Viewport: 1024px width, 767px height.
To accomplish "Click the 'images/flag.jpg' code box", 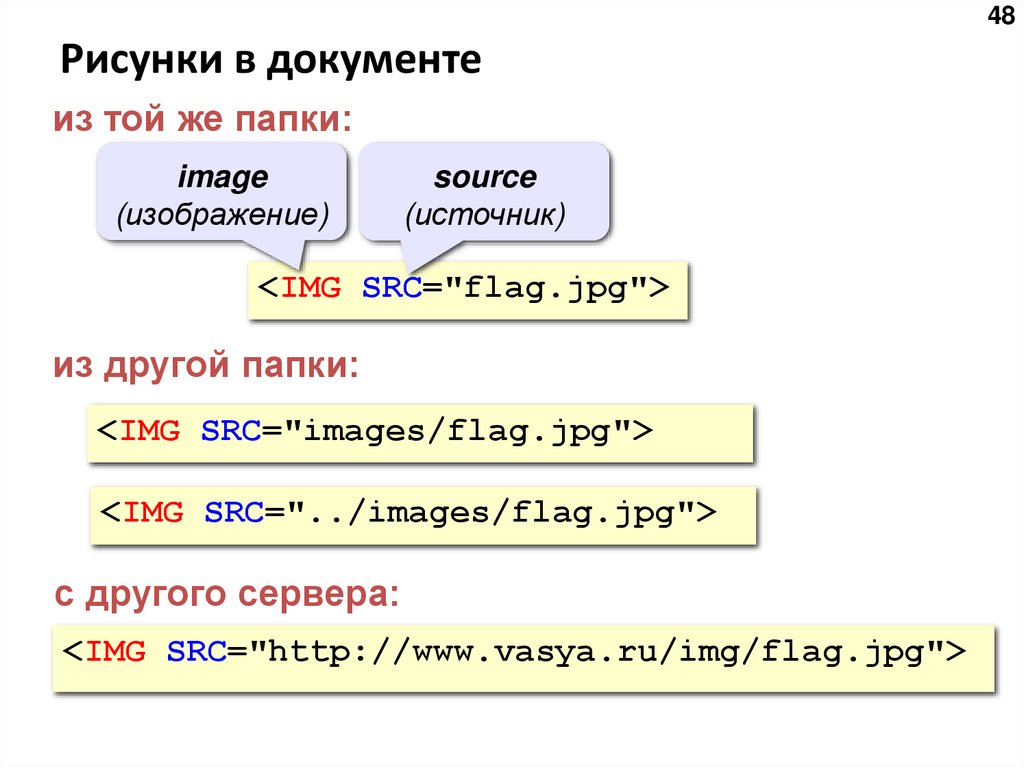I will 420,432.
